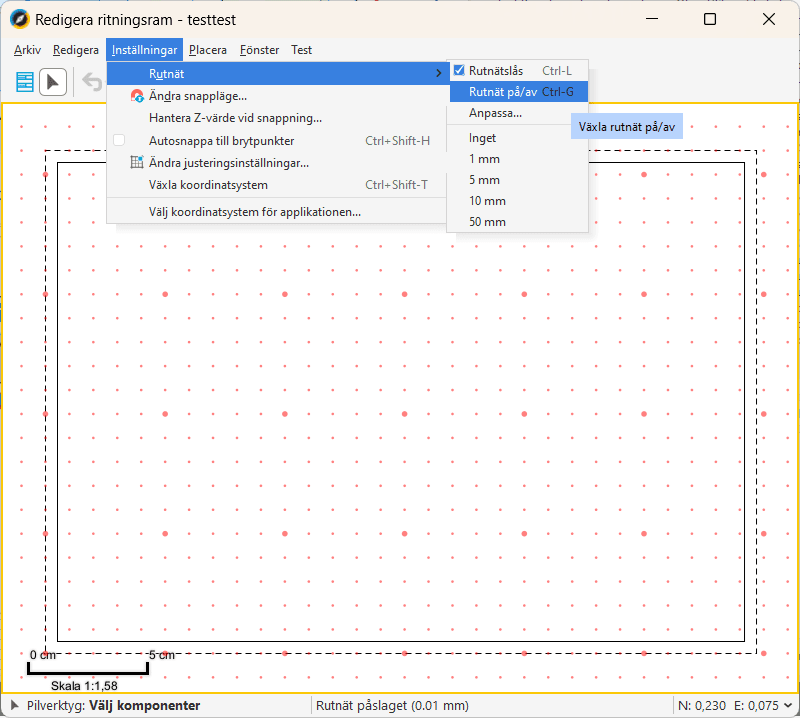
Task: Open the Arkiv menu
Action: (28, 50)
